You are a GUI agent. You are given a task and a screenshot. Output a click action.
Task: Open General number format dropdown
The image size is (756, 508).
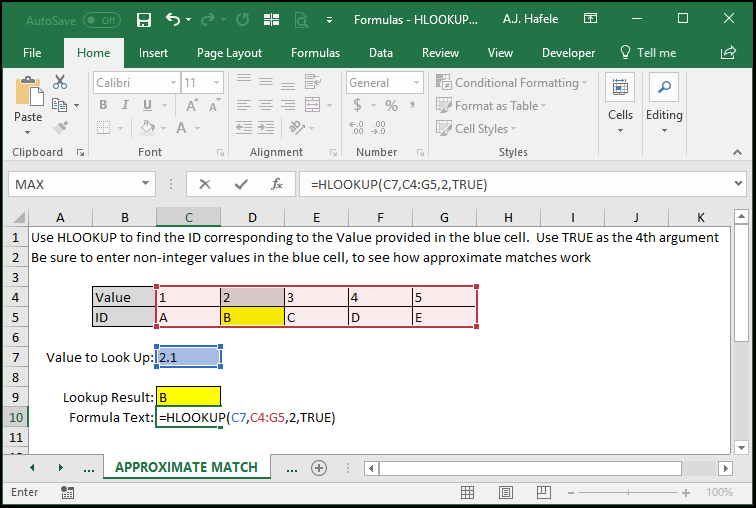click(x=416, y=83)
